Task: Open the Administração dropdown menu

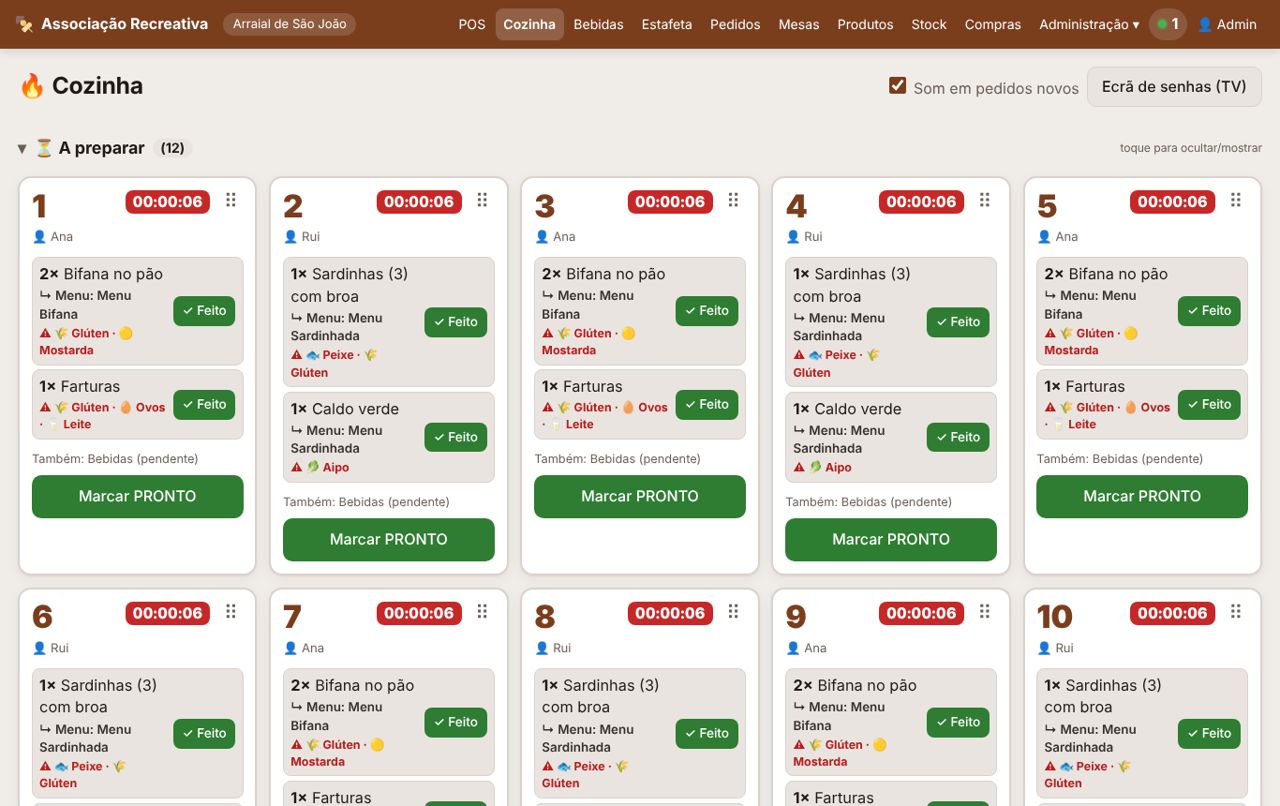Action: [1089, 24]
